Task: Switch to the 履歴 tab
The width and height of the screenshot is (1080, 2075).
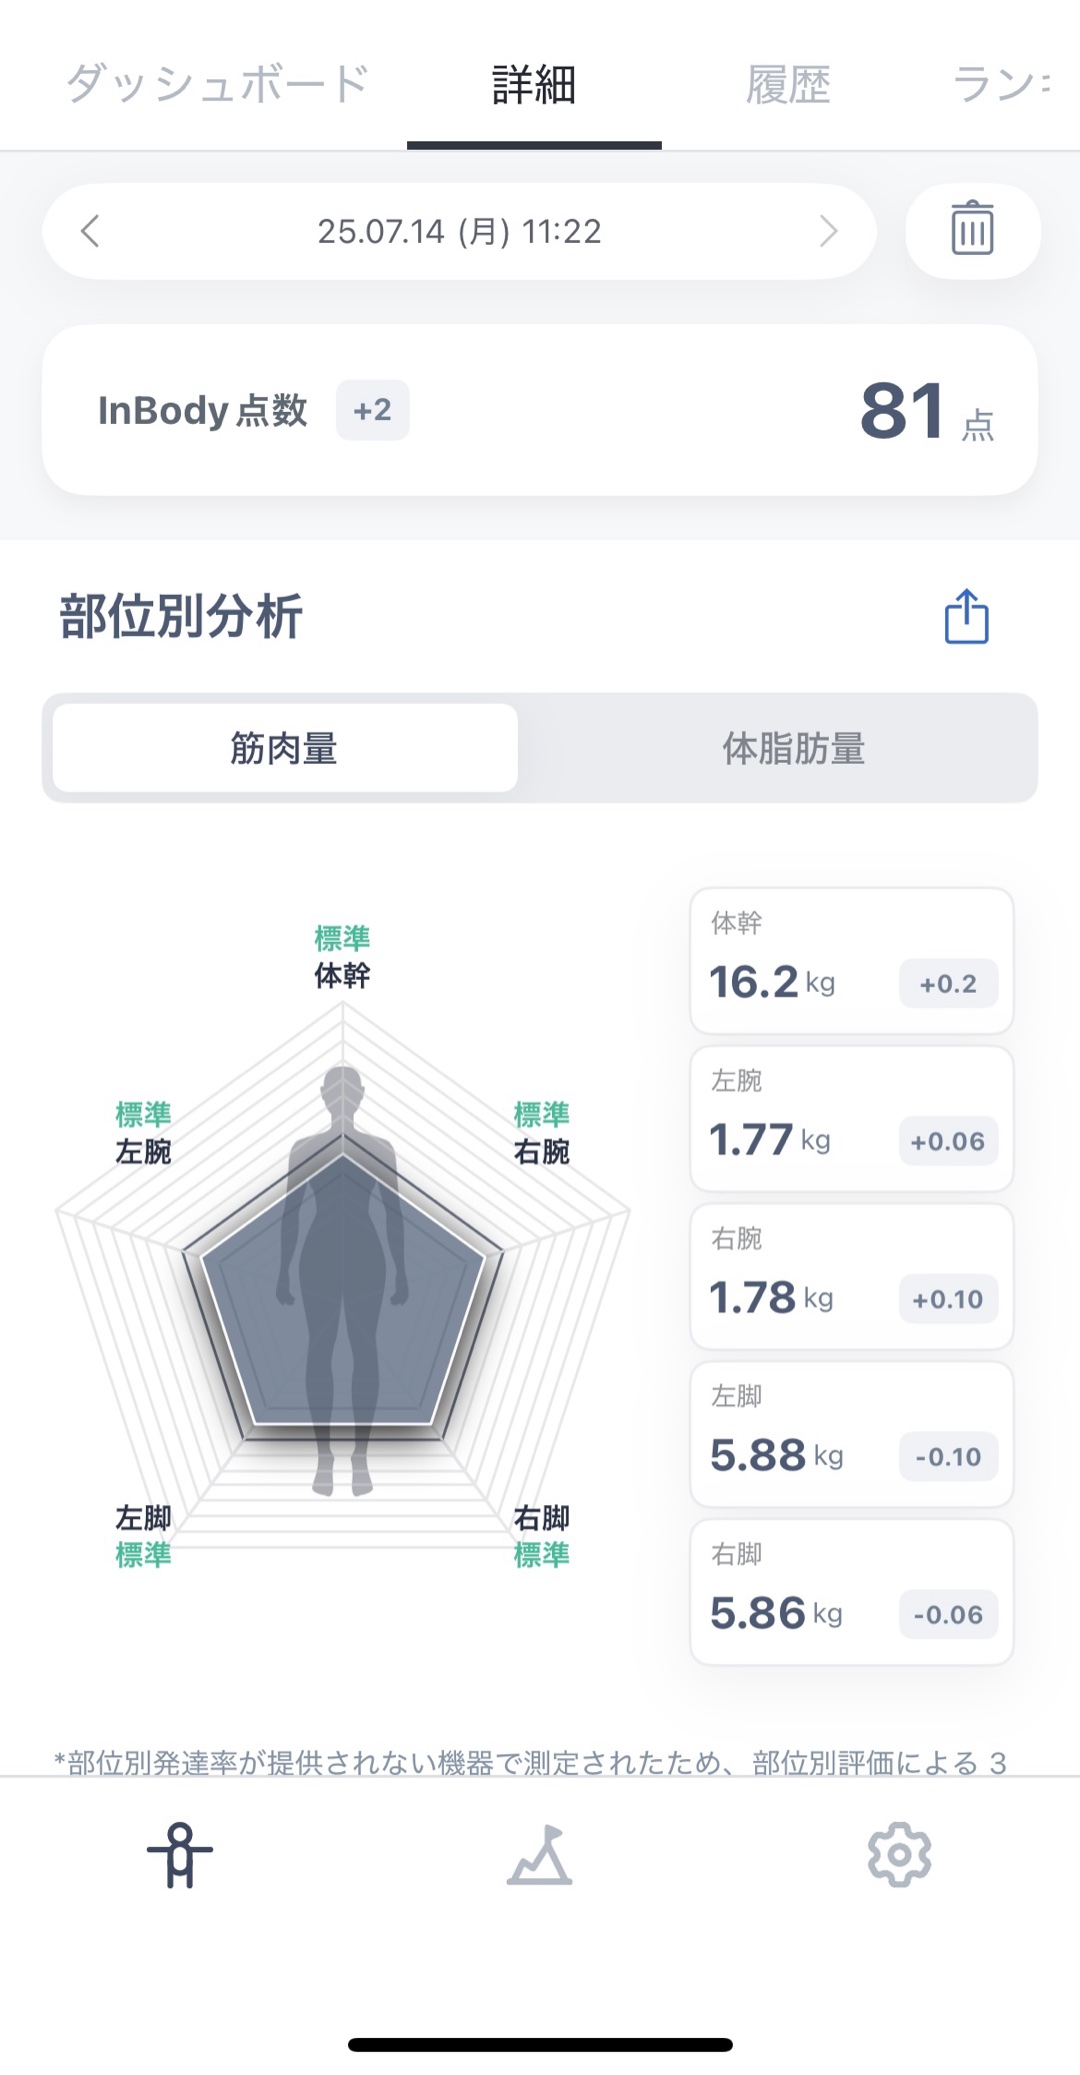Action: (788, 84)
